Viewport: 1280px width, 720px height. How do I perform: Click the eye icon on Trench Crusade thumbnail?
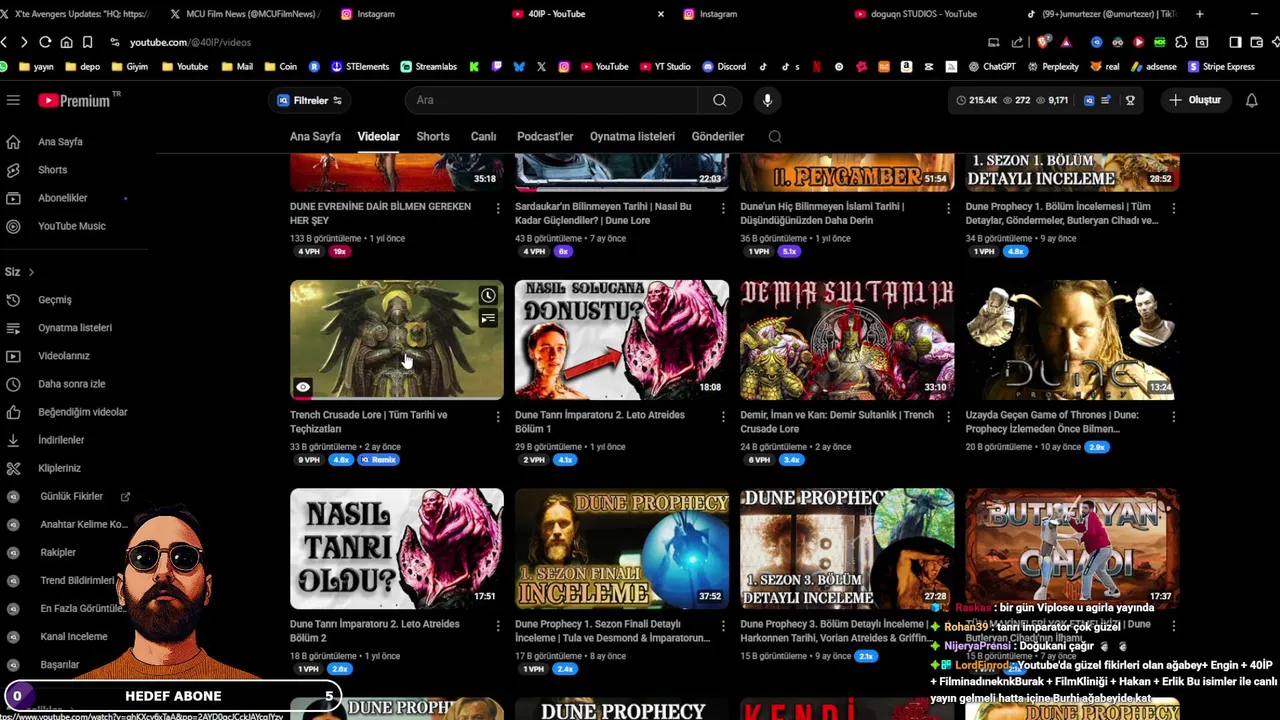point(303,387)
